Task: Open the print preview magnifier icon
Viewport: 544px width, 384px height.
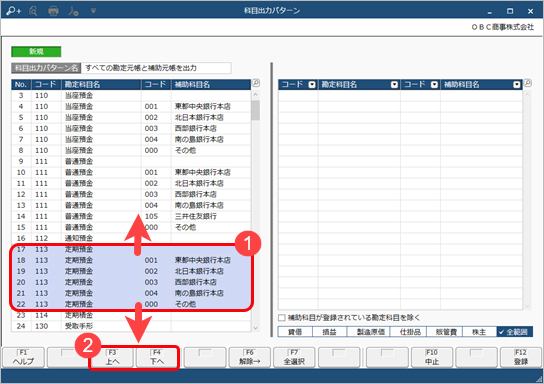Action: [x=33, y=11]
